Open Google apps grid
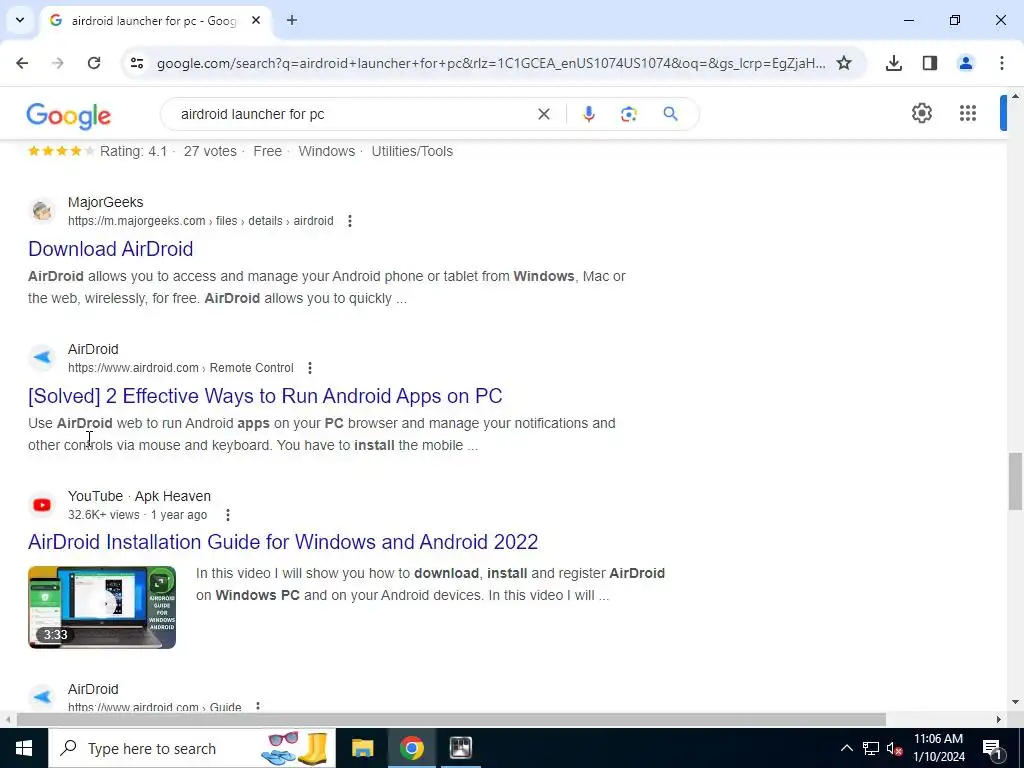 coord(968,113)
